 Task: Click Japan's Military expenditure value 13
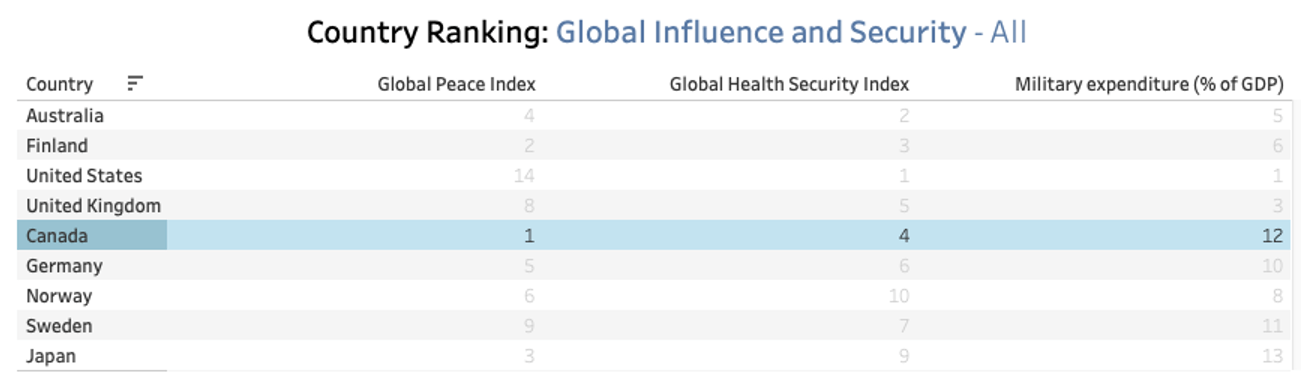coord(1272,356)
